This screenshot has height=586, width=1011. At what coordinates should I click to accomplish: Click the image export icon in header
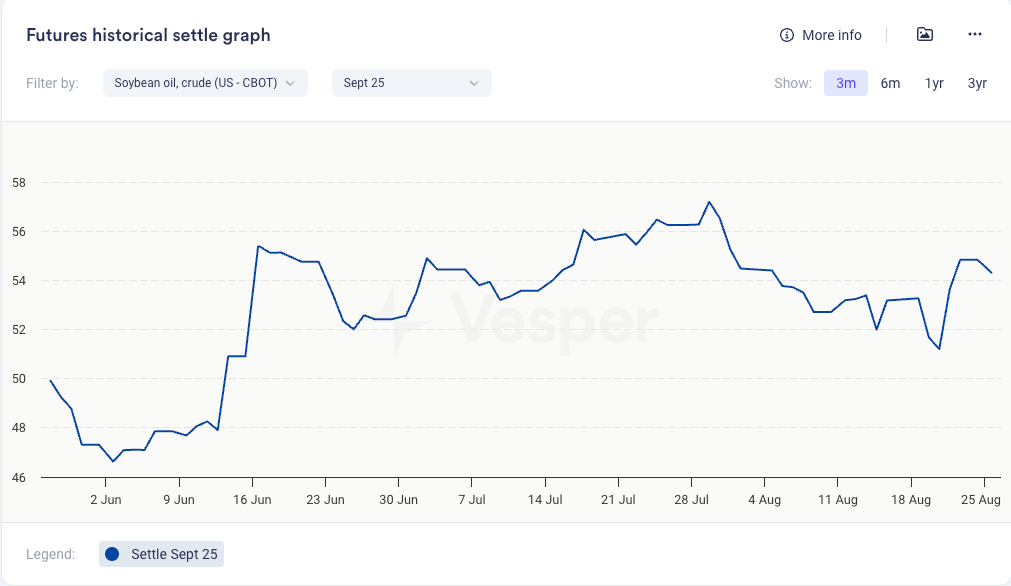(x=925, y=35)
